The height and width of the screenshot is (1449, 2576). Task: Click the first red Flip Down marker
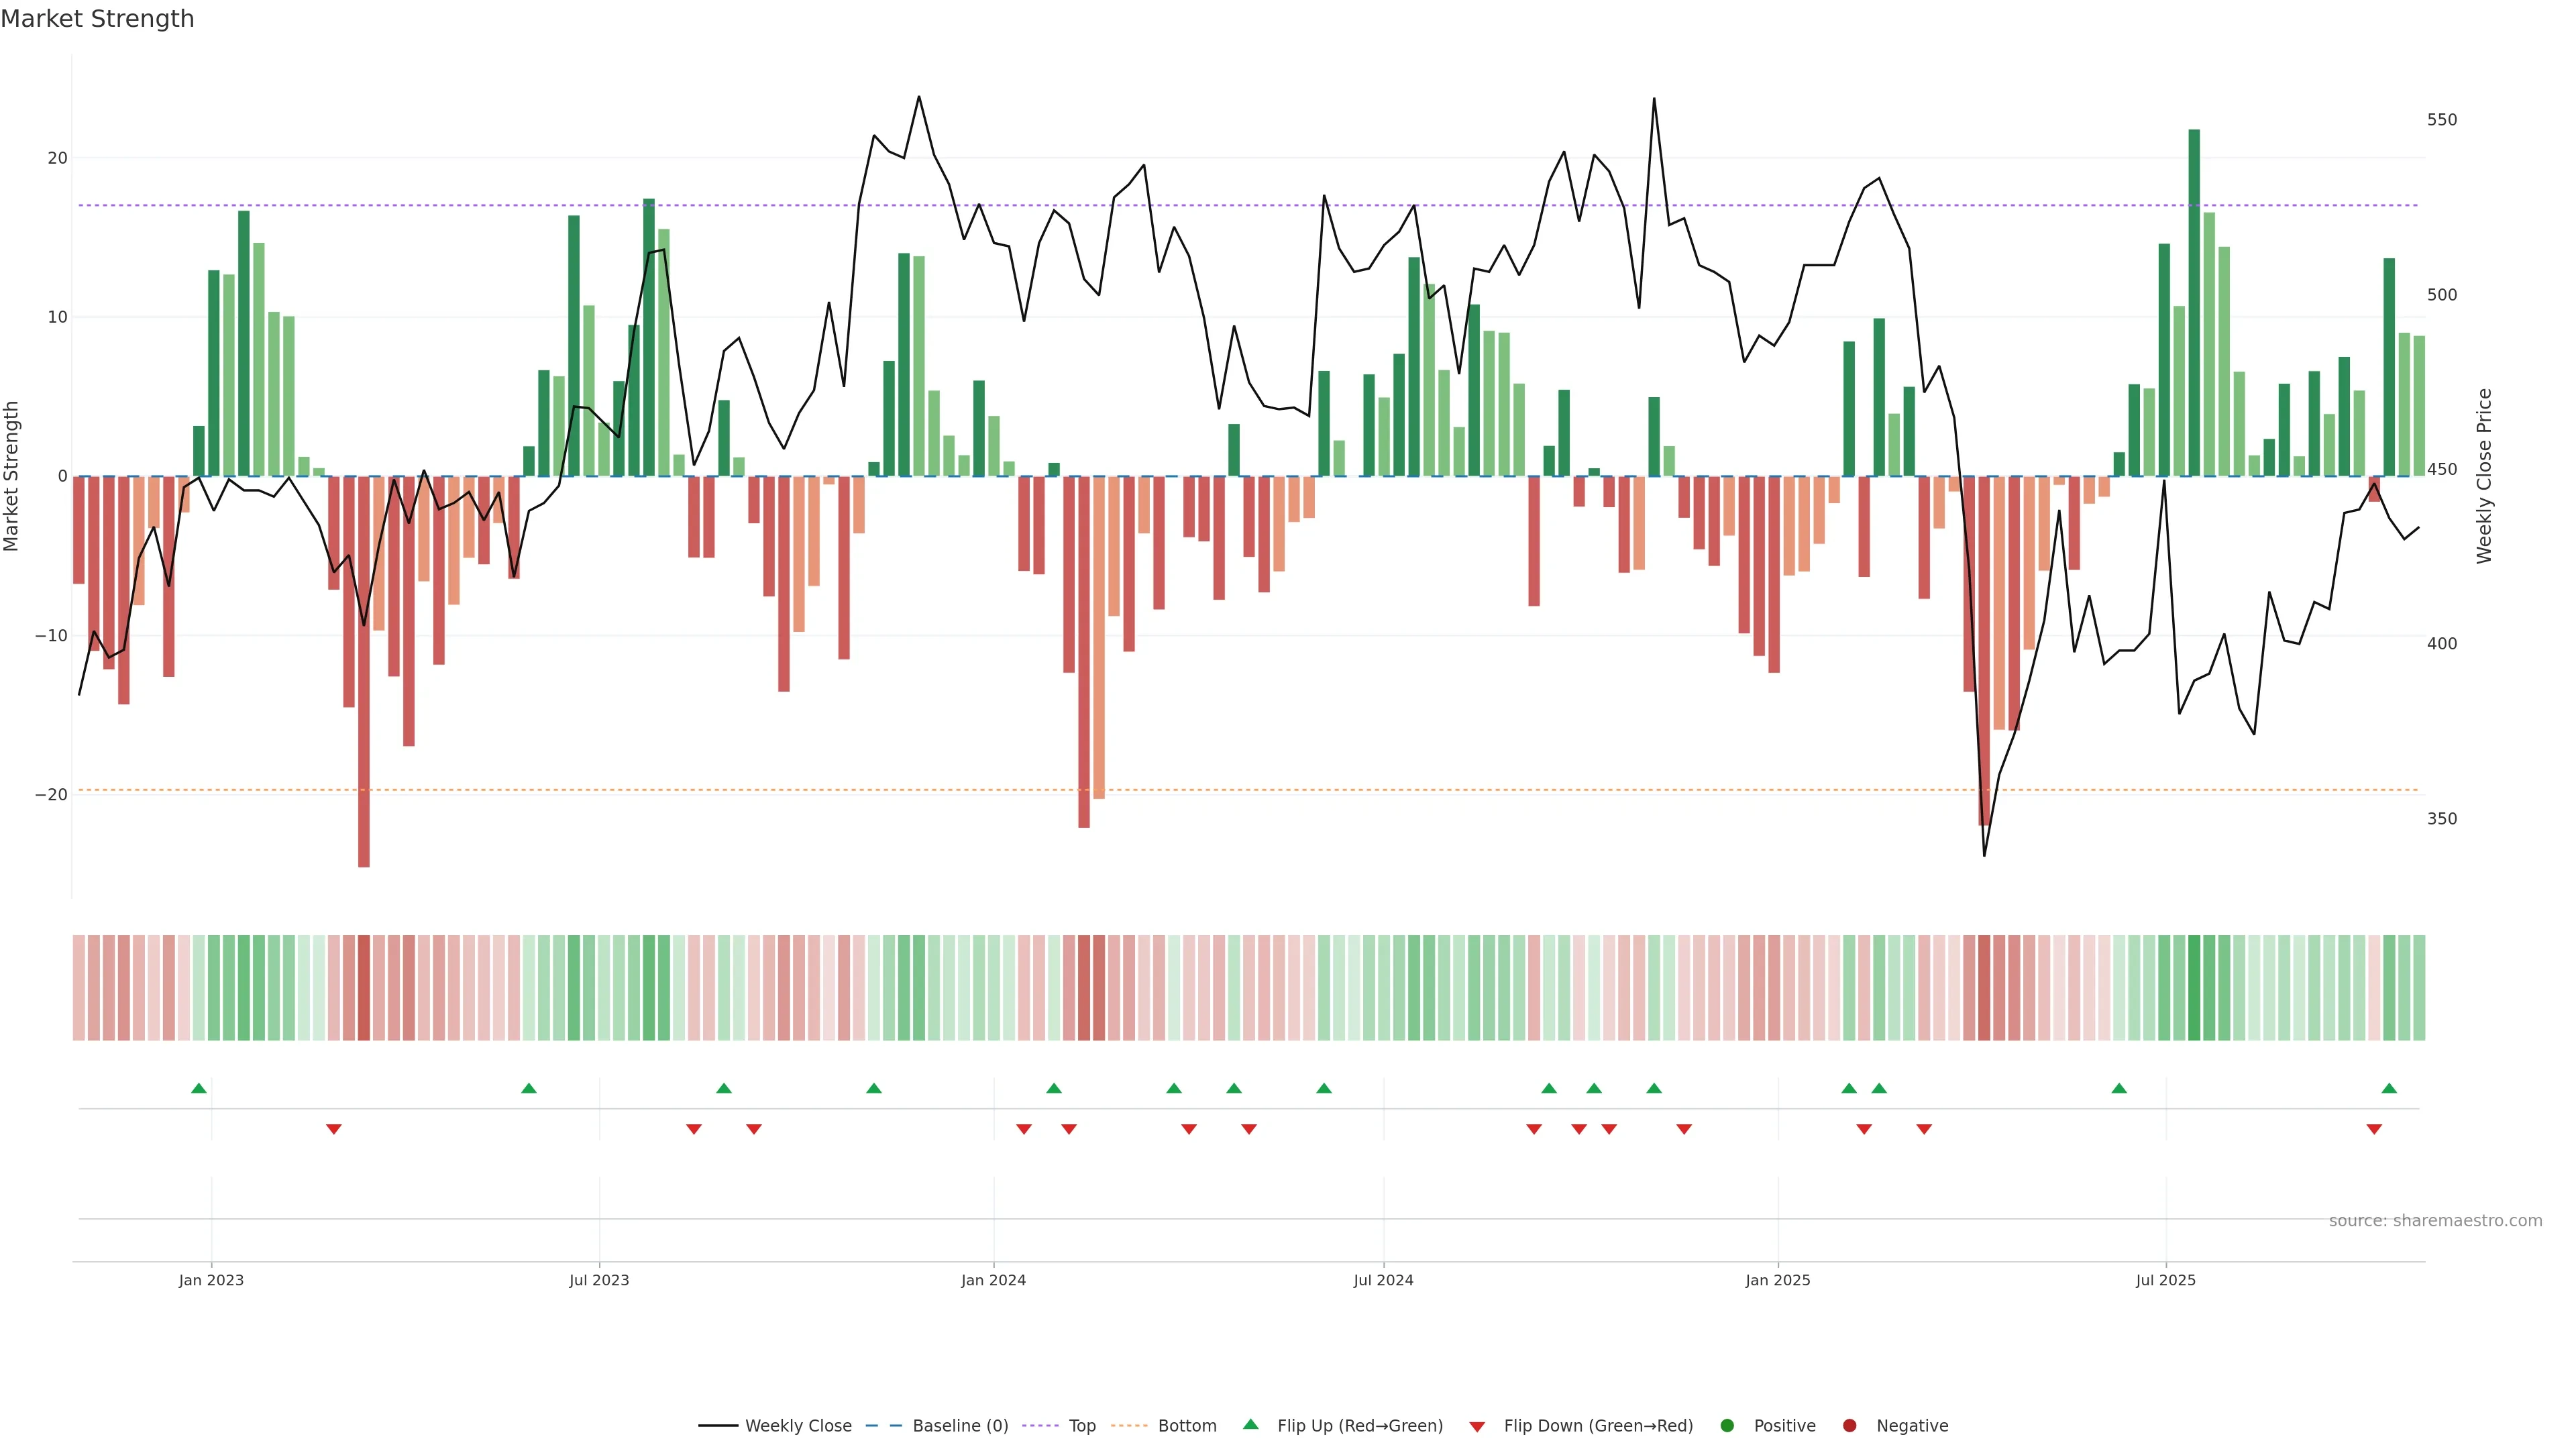tap(334, 1129)
